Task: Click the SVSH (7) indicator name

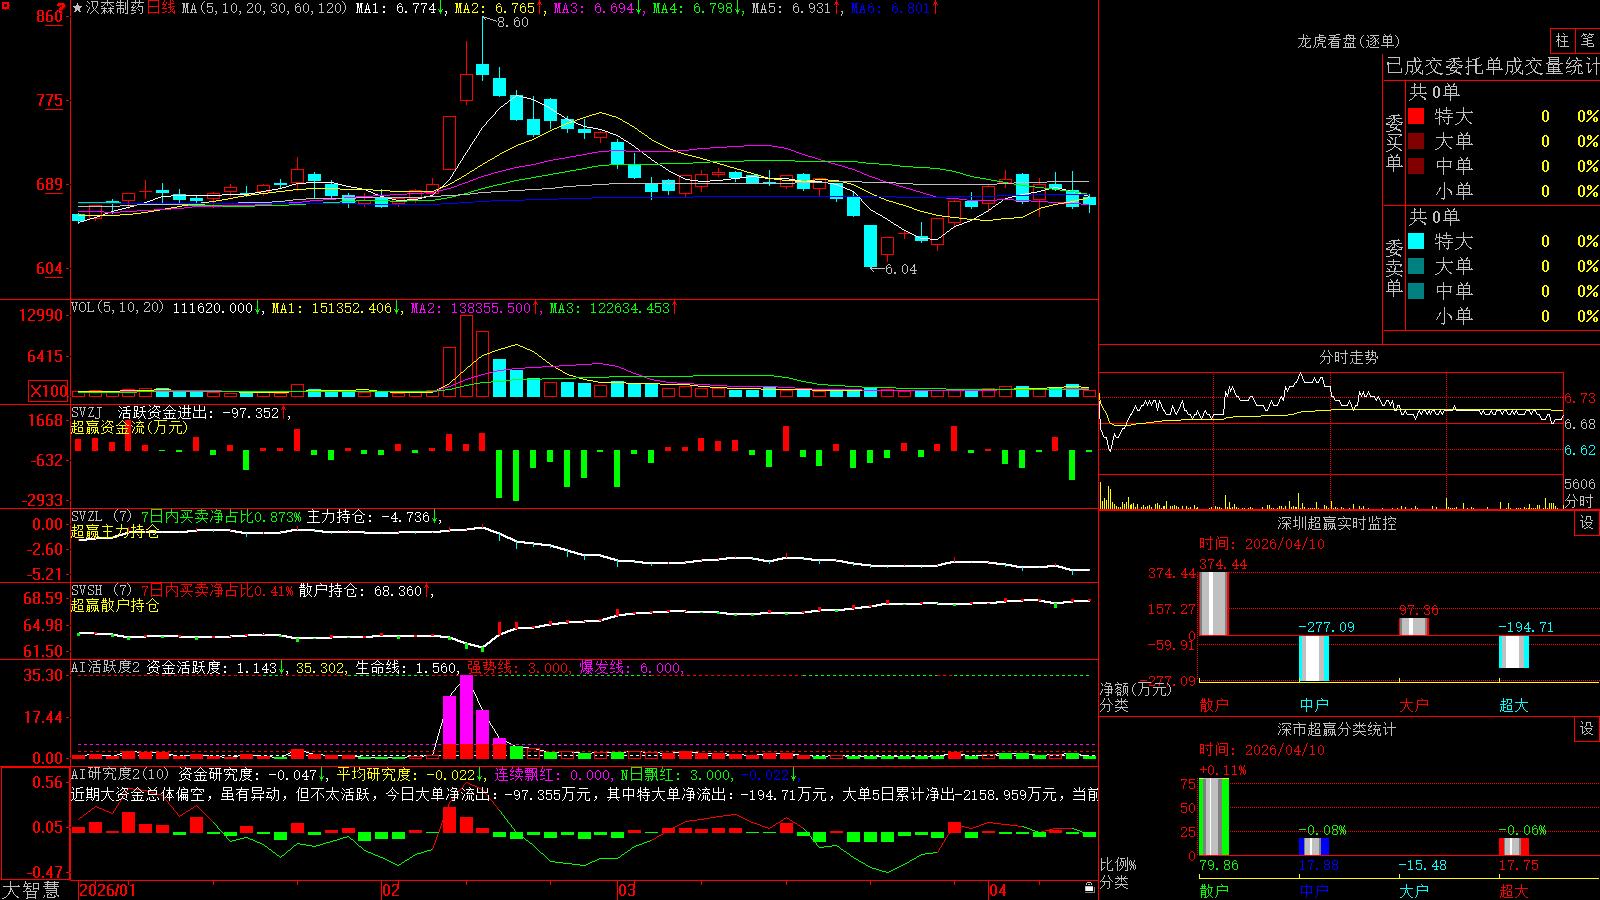Action: coord(101,591)
